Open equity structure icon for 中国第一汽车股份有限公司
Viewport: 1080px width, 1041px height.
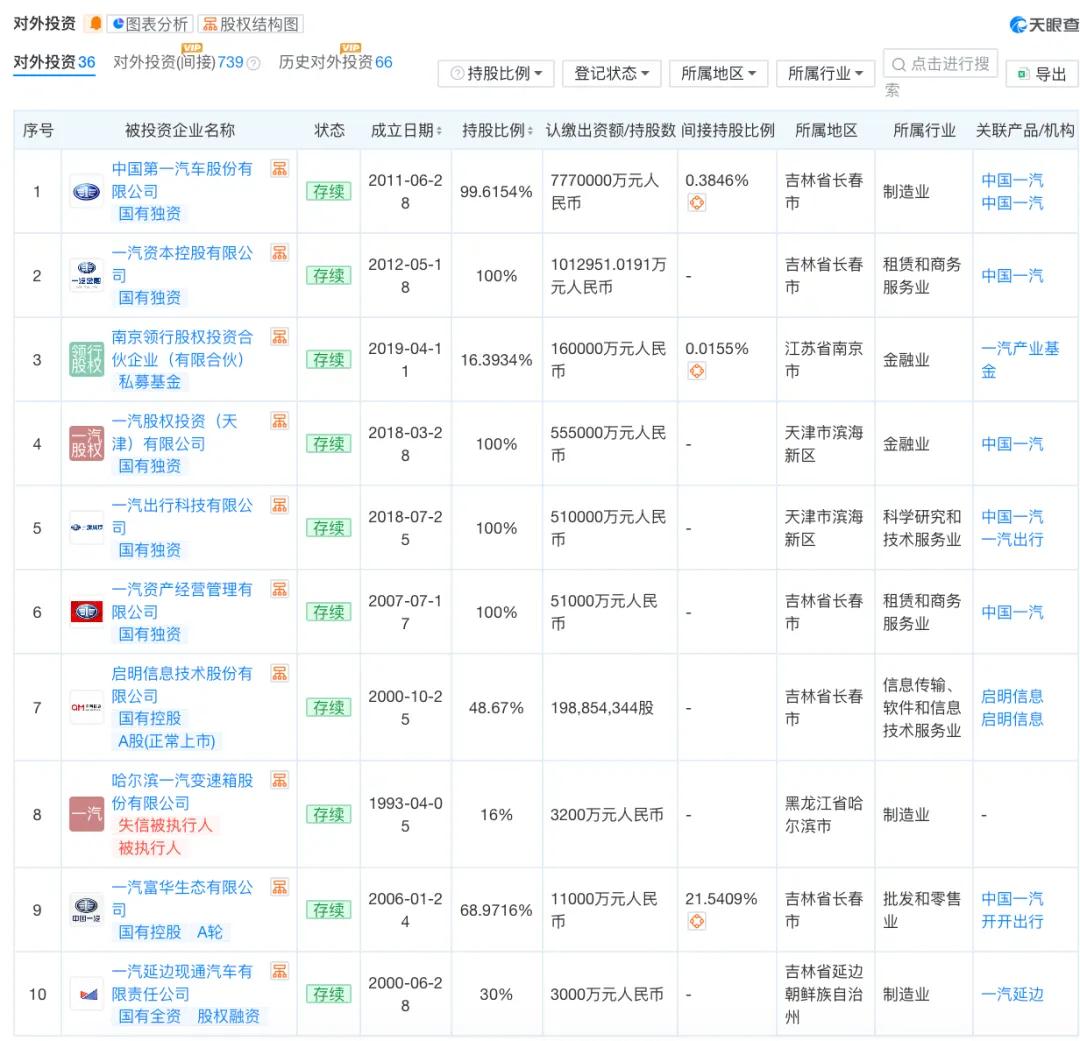280,169
